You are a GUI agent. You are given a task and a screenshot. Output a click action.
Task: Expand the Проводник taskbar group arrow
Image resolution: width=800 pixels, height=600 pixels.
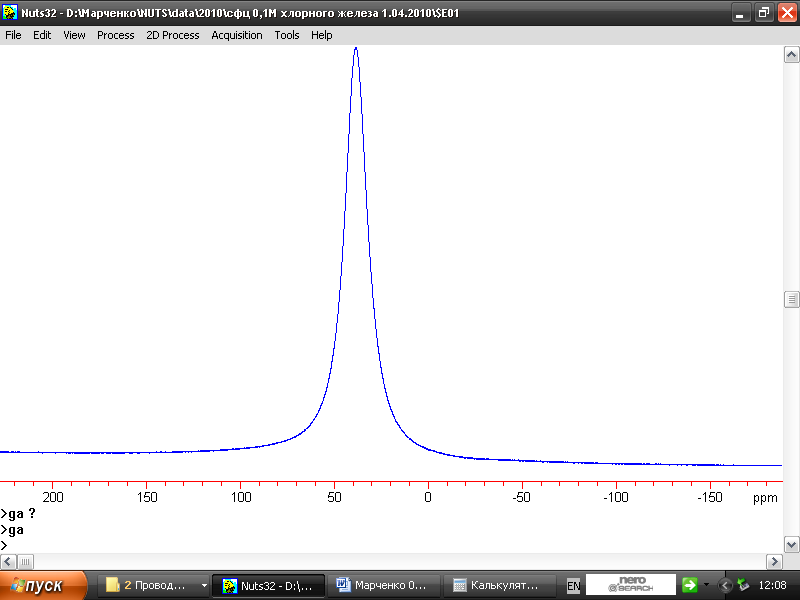click(x=204, y=585)
